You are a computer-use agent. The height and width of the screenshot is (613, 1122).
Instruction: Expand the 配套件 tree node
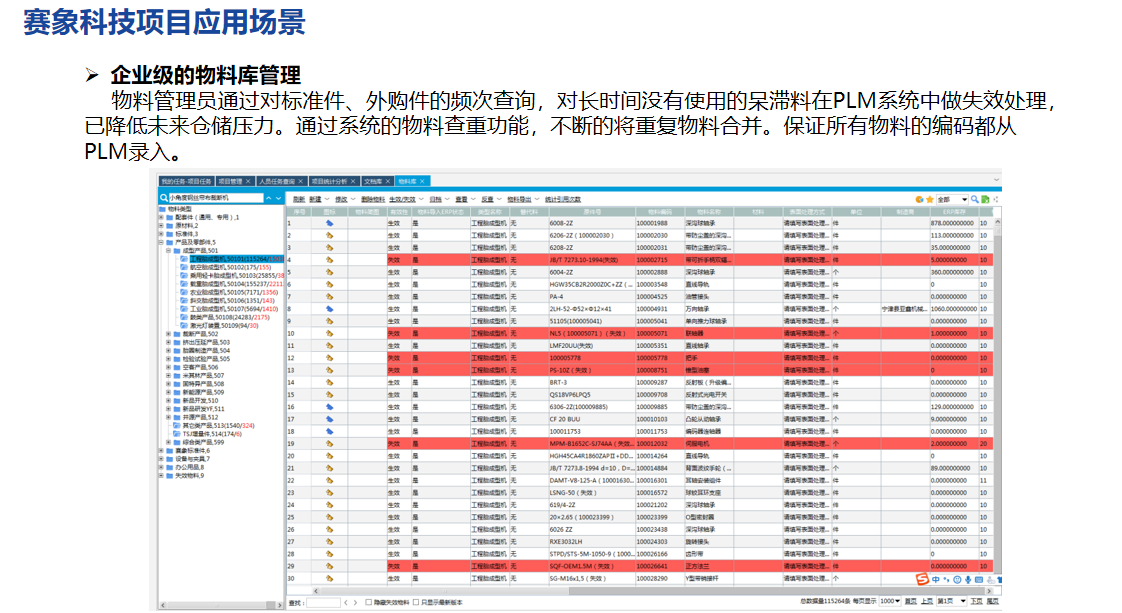click(x=162, y=217)
